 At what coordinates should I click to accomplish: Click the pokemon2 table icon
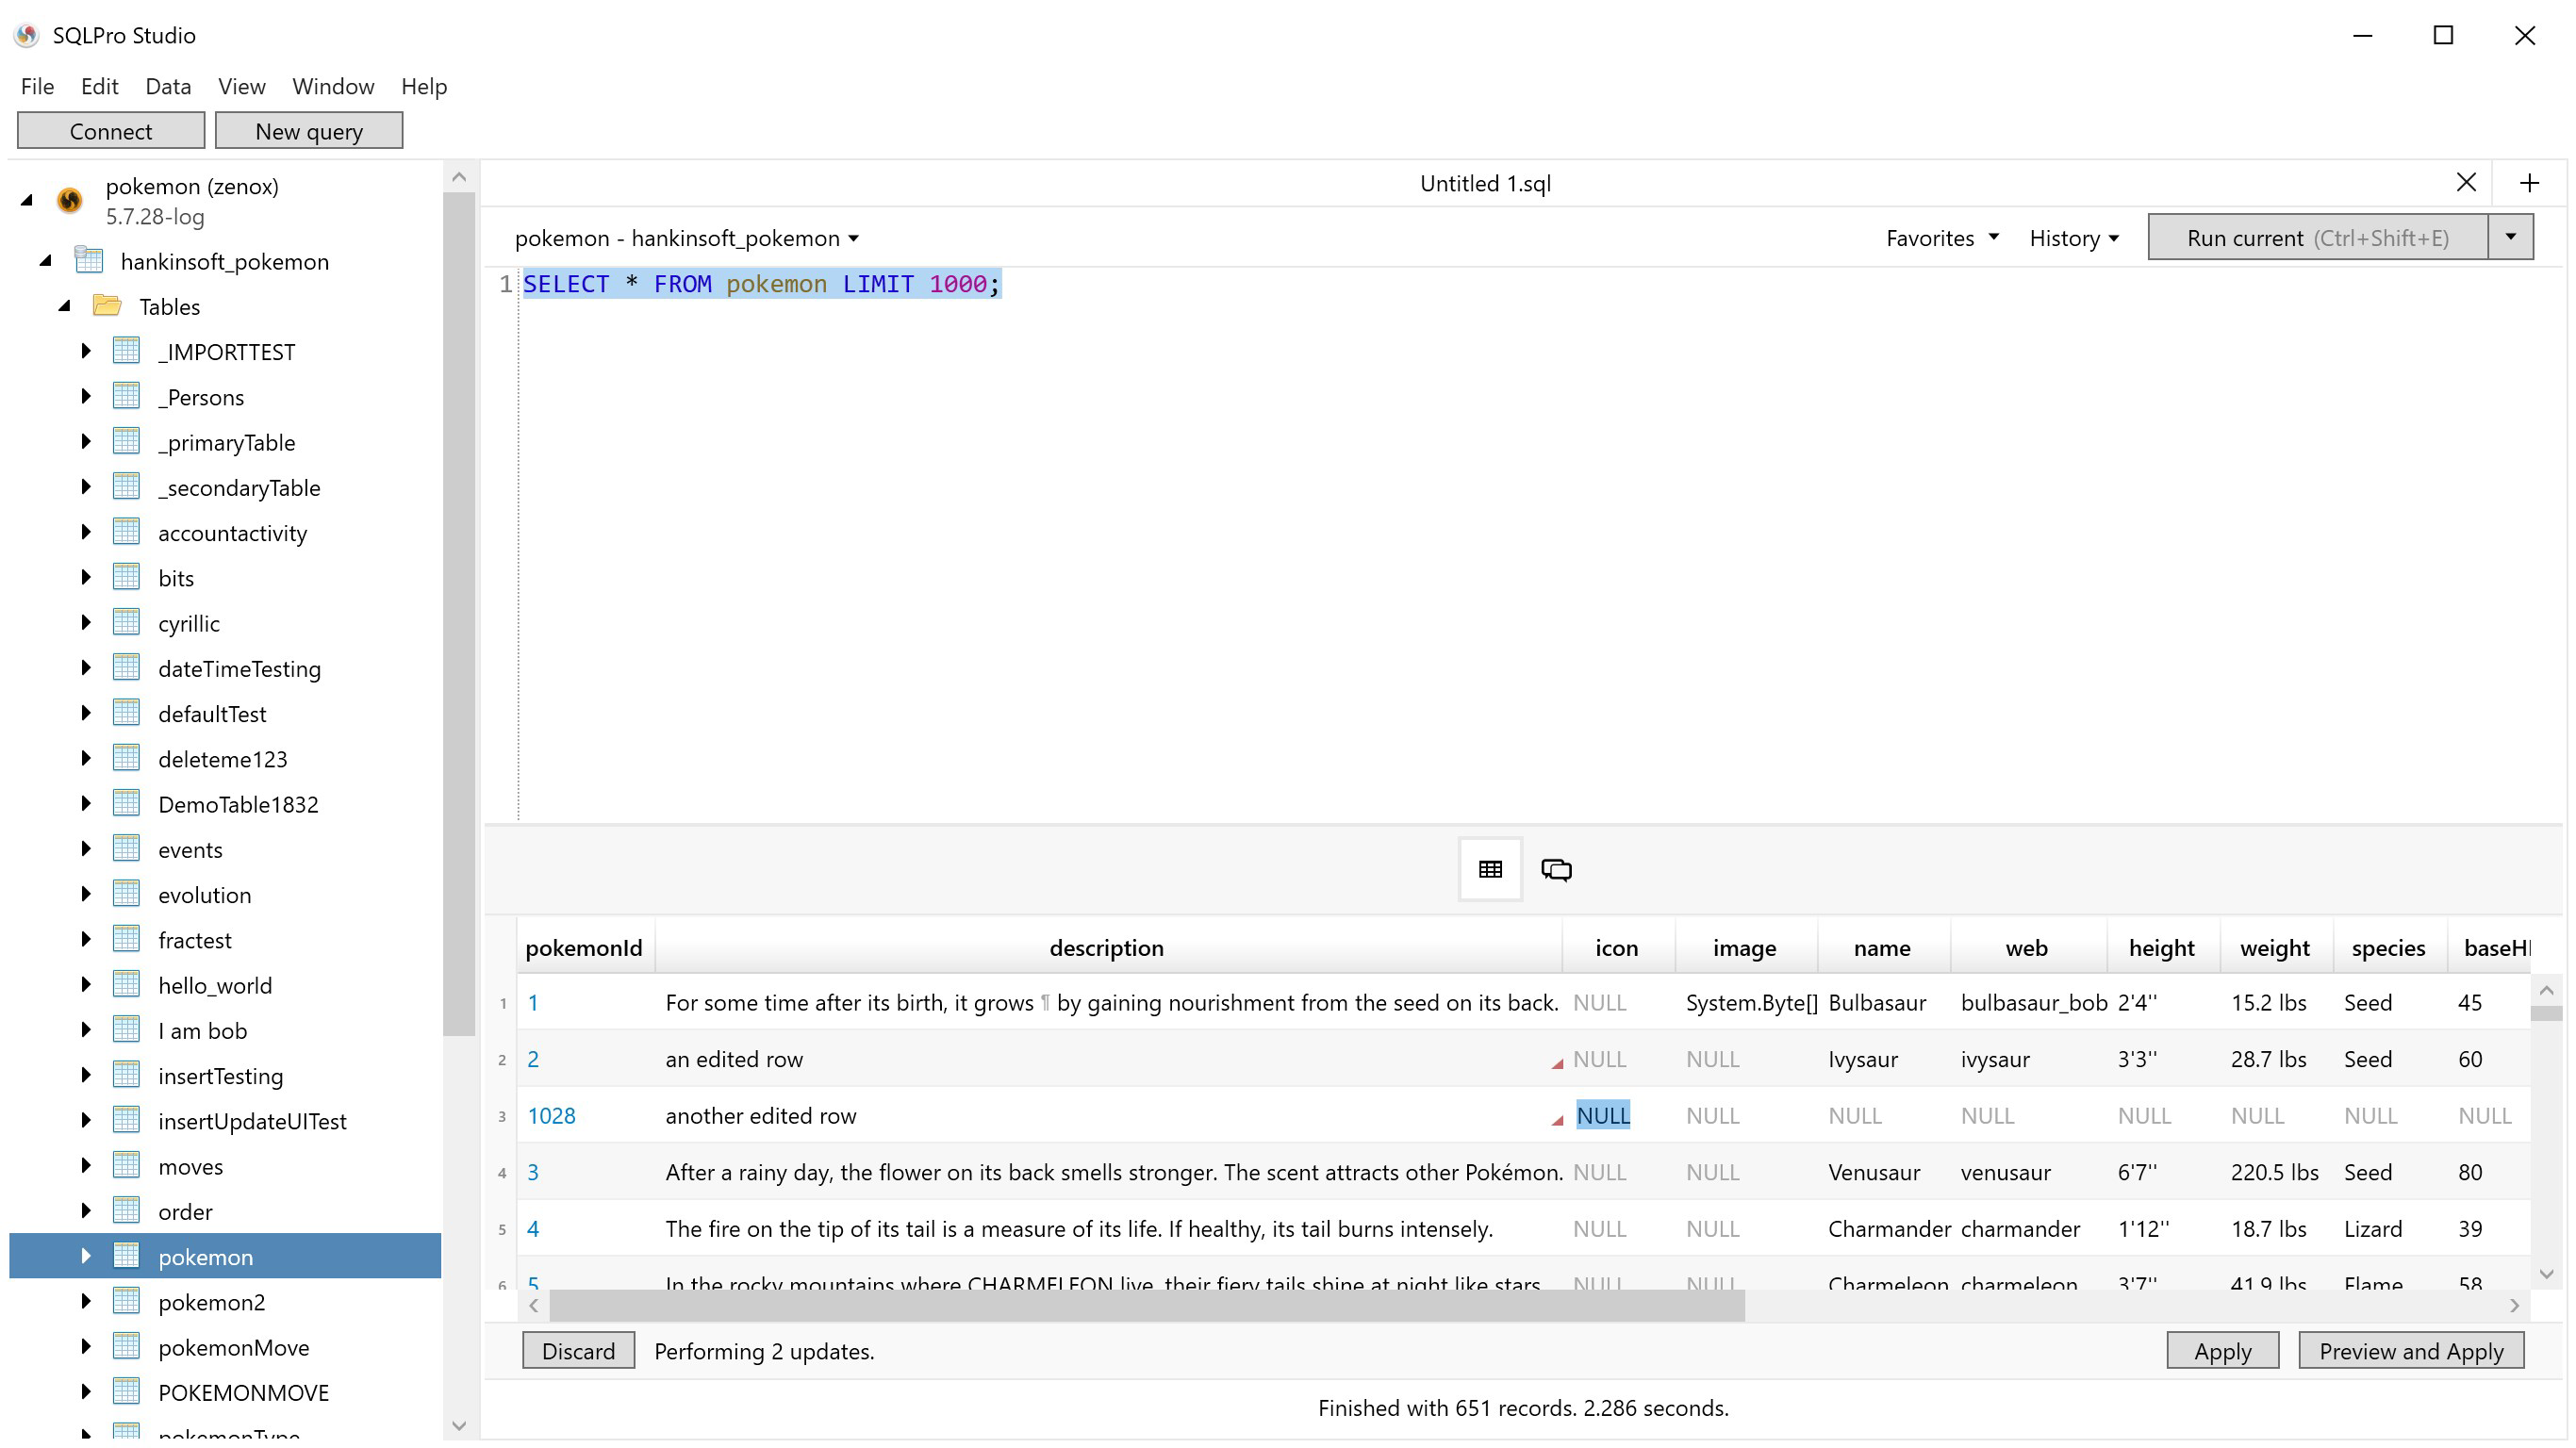(x=126, y=1301)
